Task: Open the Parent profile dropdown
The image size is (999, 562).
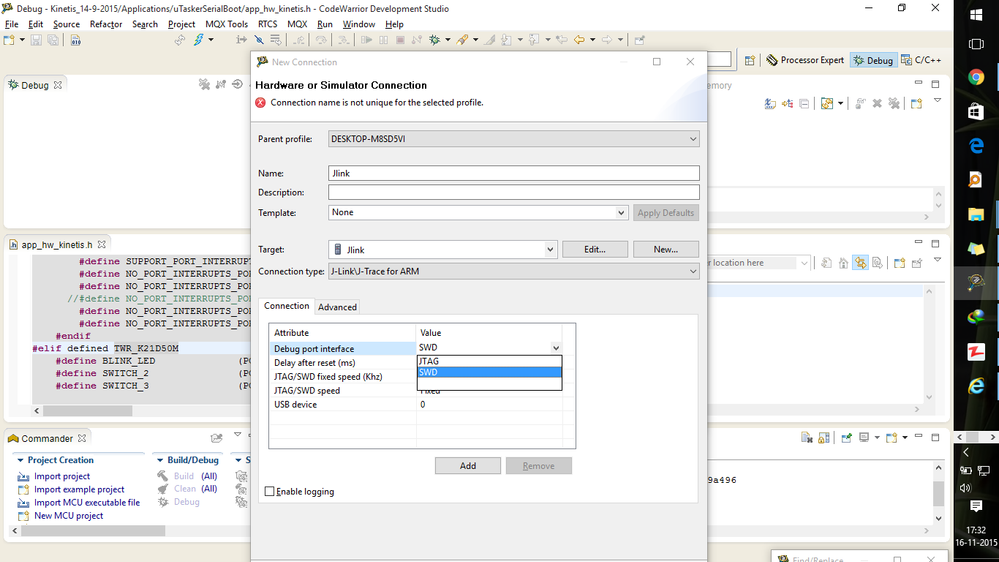Action: coord(693,139)
